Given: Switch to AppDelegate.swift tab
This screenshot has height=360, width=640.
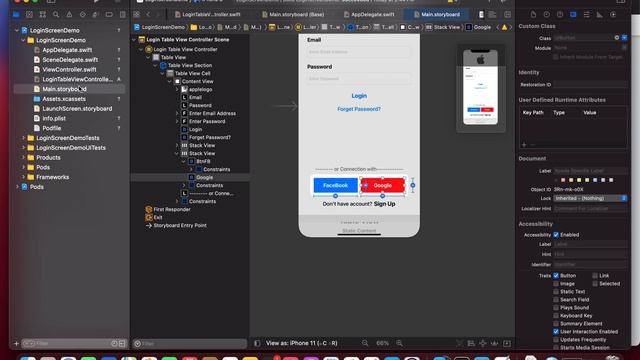Looking at the screenshot, I should tap(369, 14).
